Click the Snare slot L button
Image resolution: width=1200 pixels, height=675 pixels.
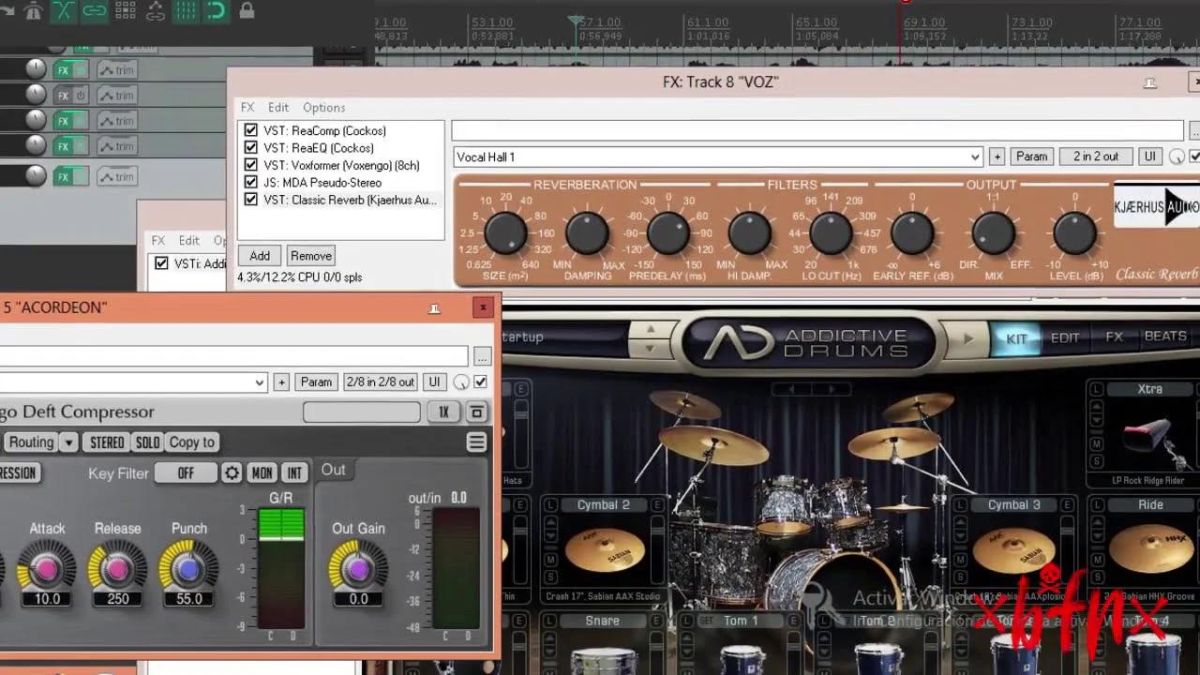pos(548,621)
